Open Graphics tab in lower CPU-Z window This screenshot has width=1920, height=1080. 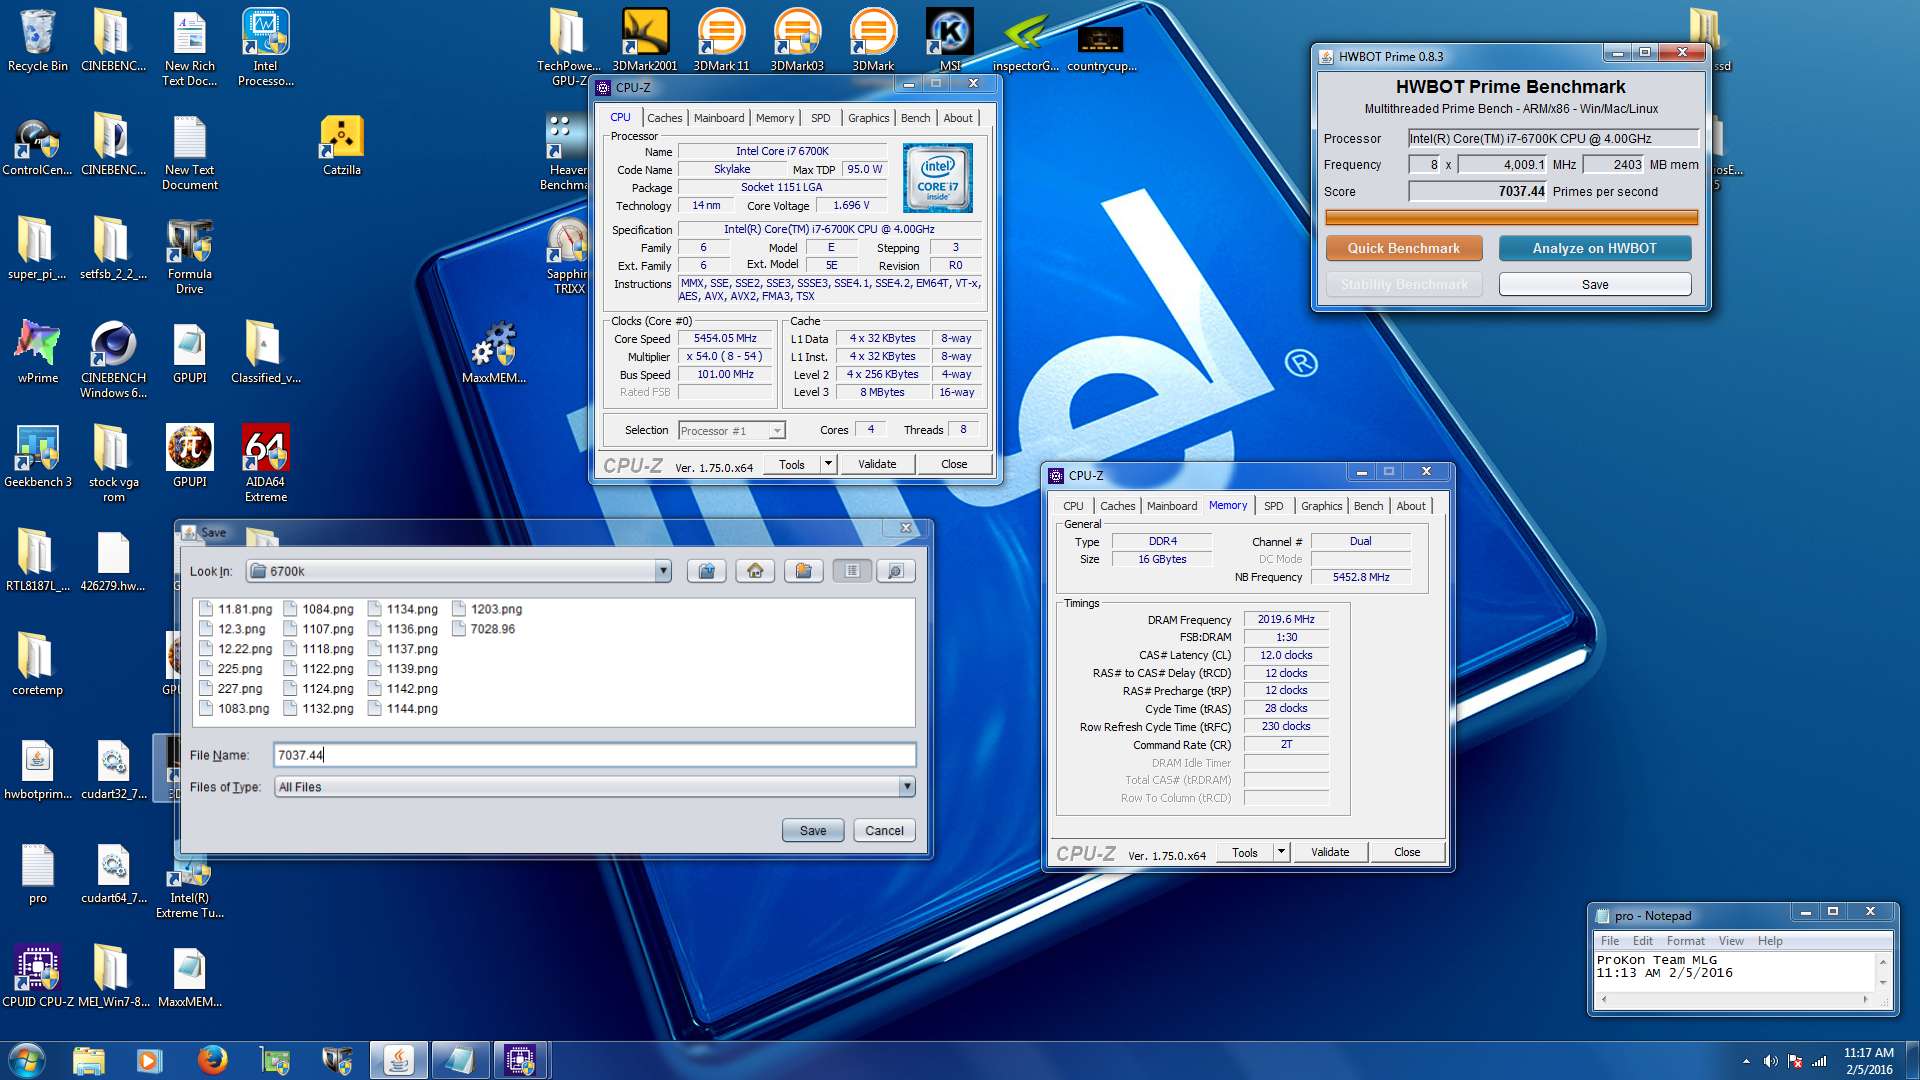coord(1321,506)
